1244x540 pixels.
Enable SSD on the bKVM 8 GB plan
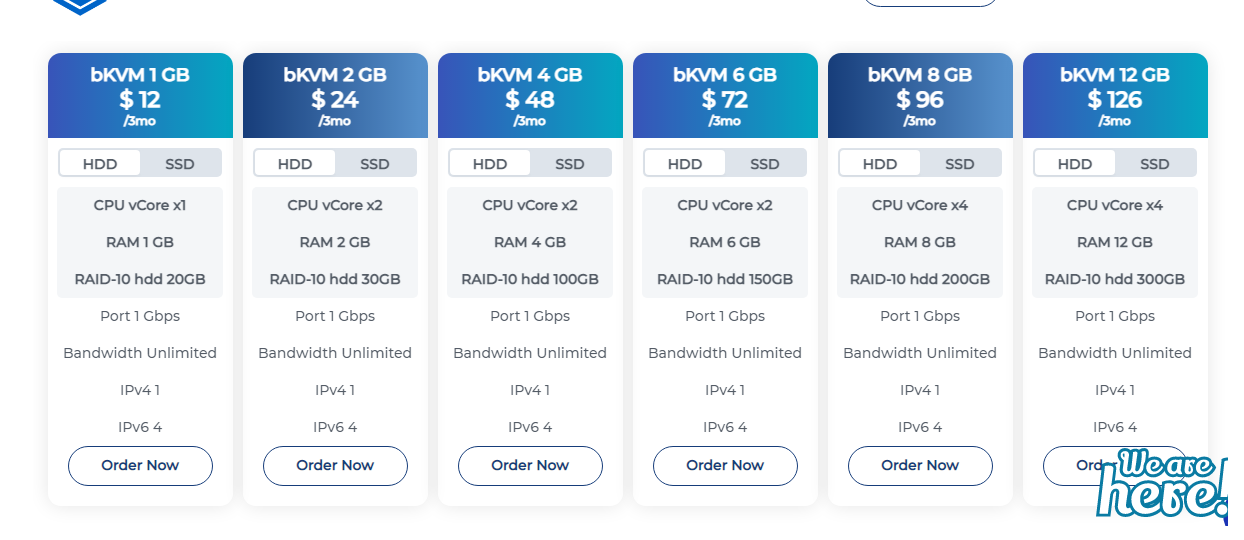[x=960, y=164]
